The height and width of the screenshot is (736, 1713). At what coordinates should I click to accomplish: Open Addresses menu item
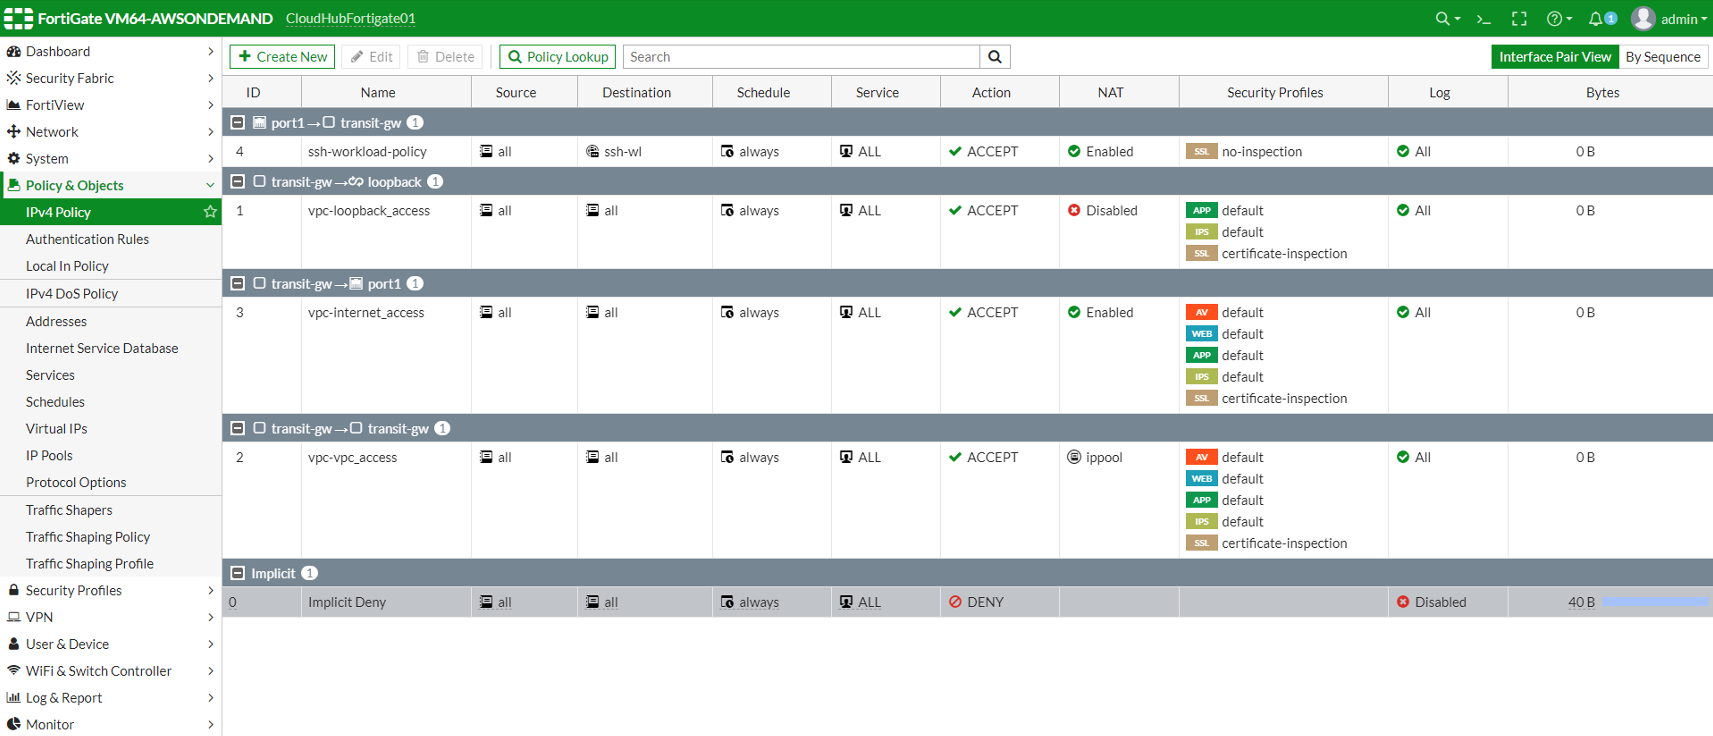(56, 321)
